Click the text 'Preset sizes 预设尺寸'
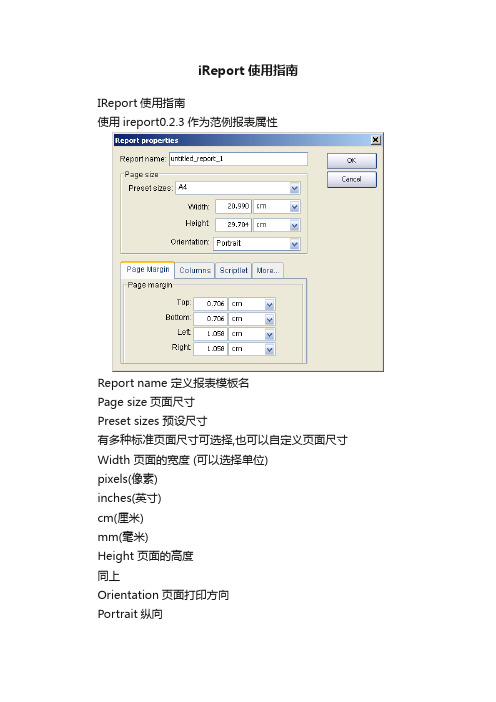Screen dimensions: 496x702 click(152, 421)
